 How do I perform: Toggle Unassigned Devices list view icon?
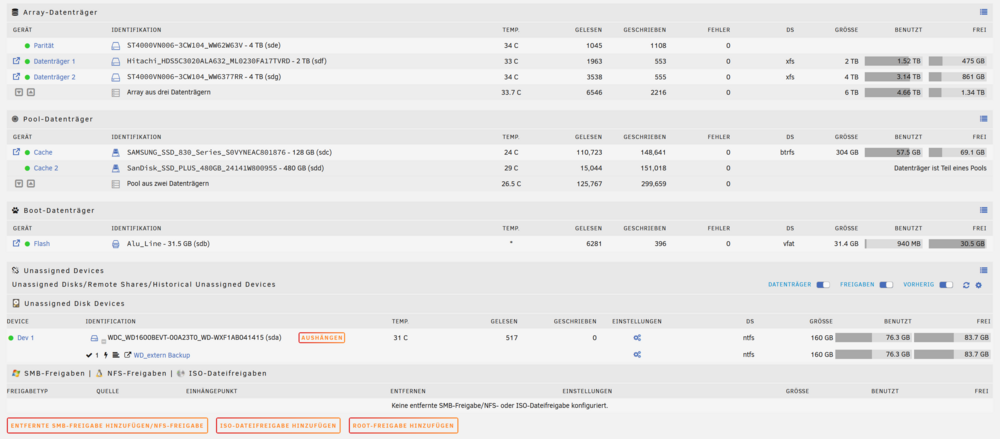(983, 270)
